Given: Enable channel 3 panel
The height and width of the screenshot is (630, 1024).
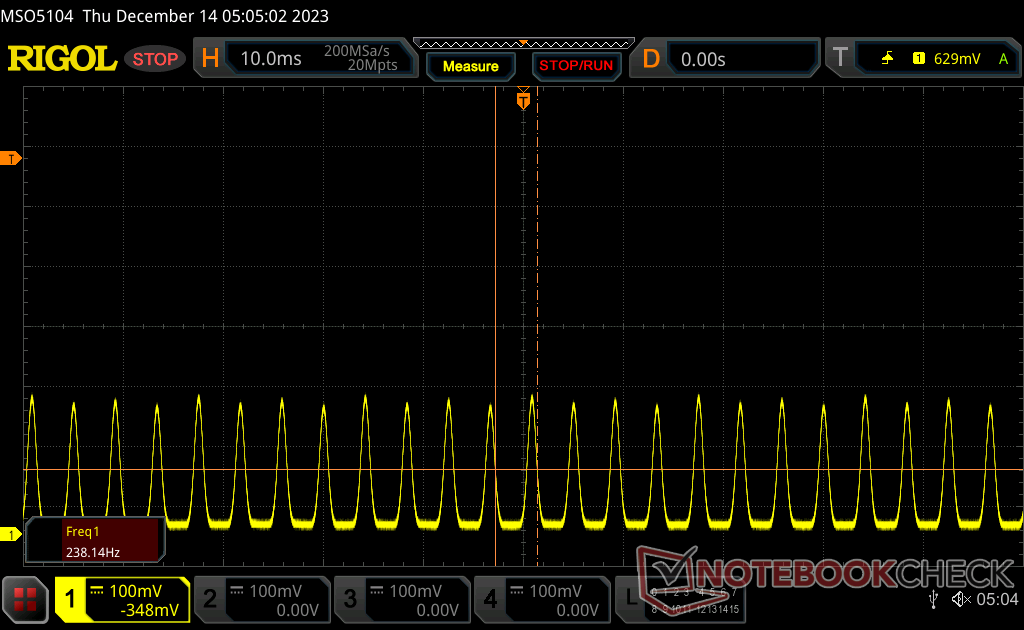Looking at the screenshot, I should click(400, 600).
